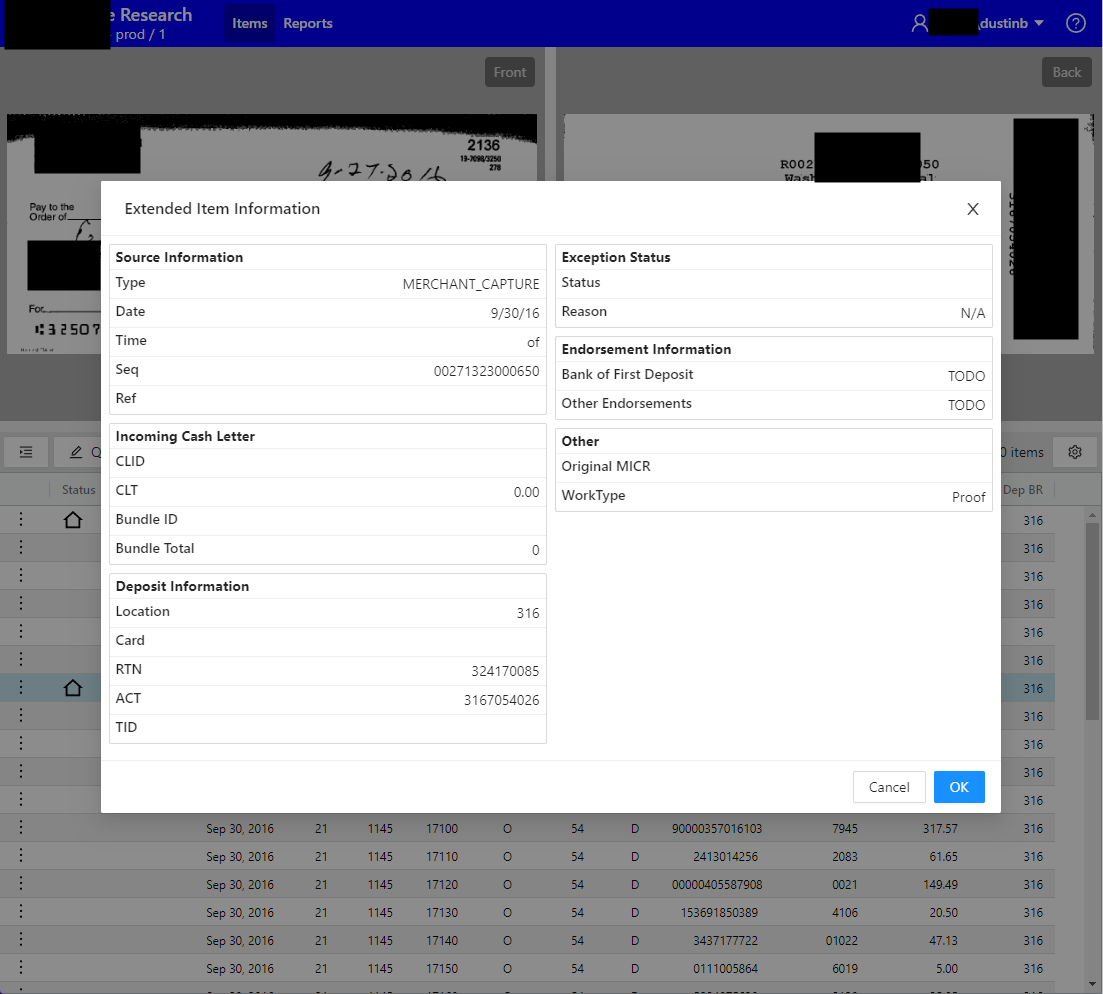Click the OK button in the dialog
Screen dimensions: 1103x994
coord(958,787)
